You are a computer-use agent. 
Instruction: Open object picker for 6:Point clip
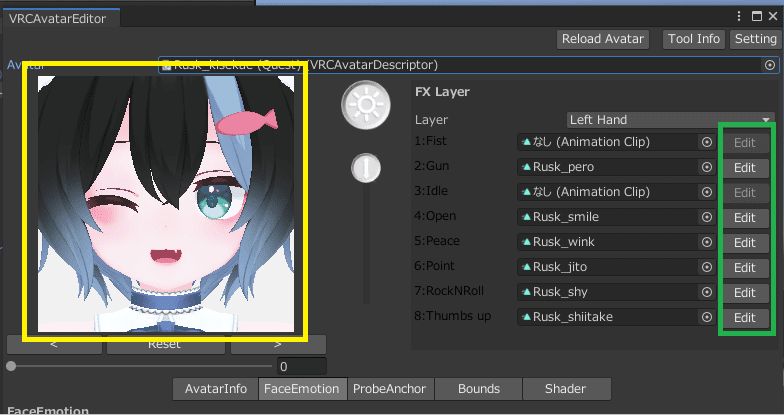coord(706,267)
